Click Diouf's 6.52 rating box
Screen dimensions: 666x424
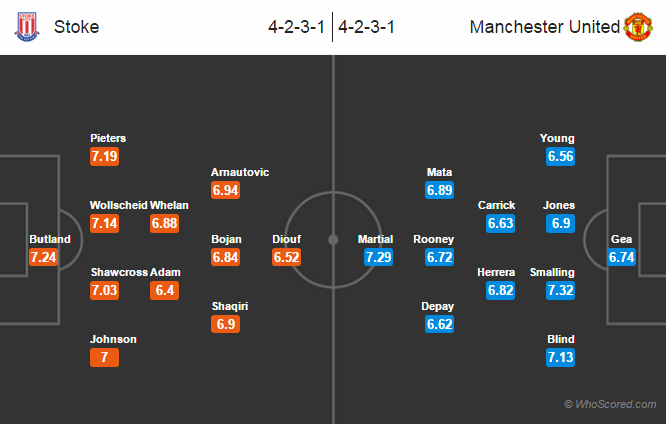tap(287, 257)
